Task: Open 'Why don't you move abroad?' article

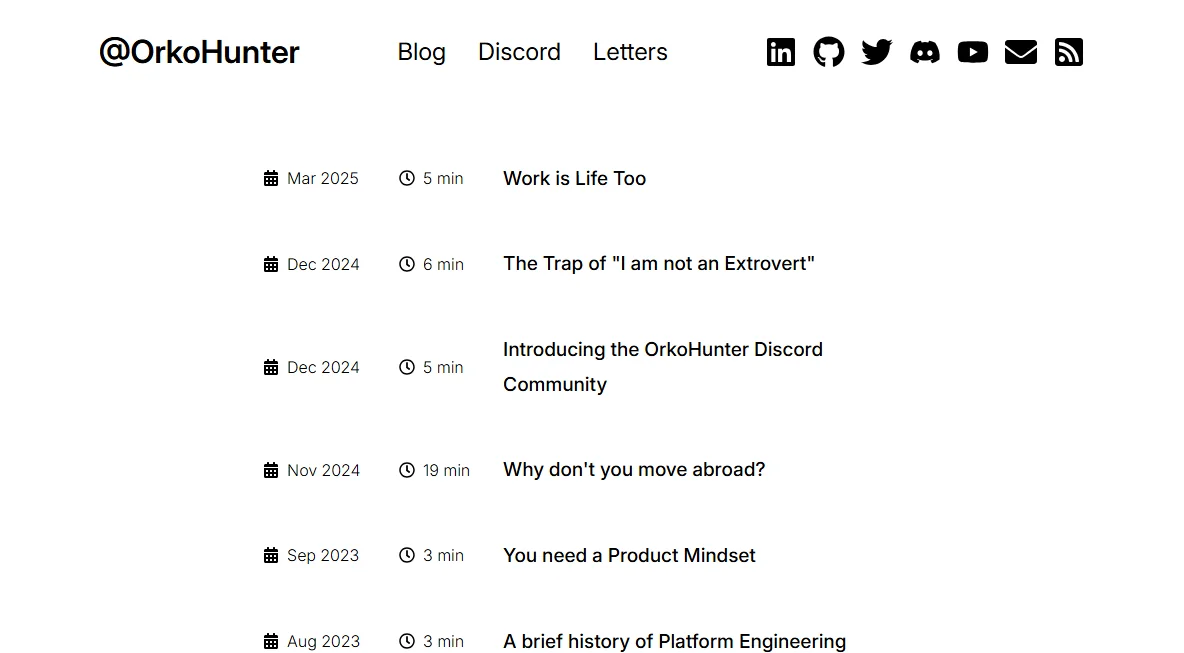Action: [x=634, y=470]
